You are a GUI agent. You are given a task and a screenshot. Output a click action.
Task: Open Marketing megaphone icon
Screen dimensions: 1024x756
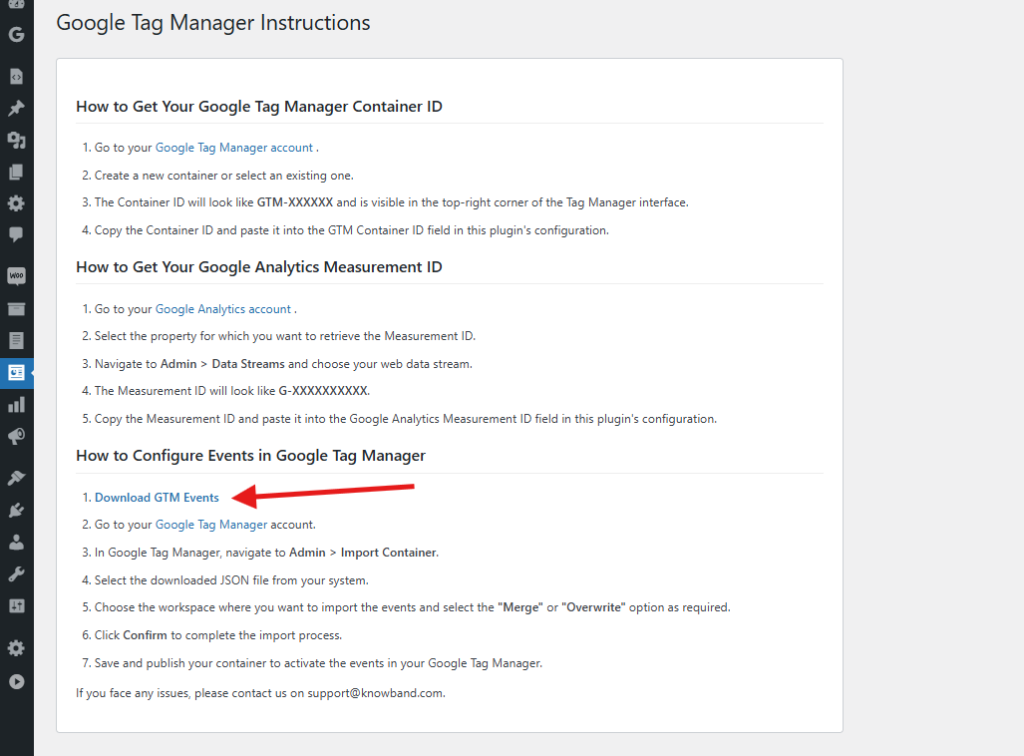(16, 436)
